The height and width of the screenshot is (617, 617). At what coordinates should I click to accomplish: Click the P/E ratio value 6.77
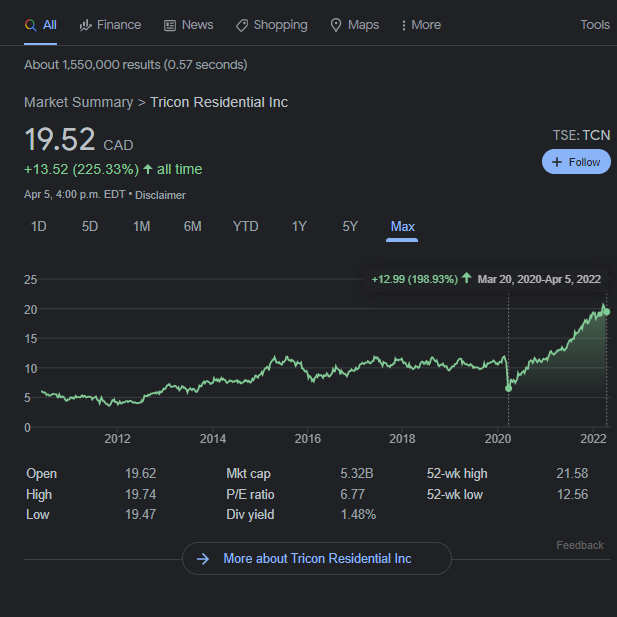[x=352, y=494]
